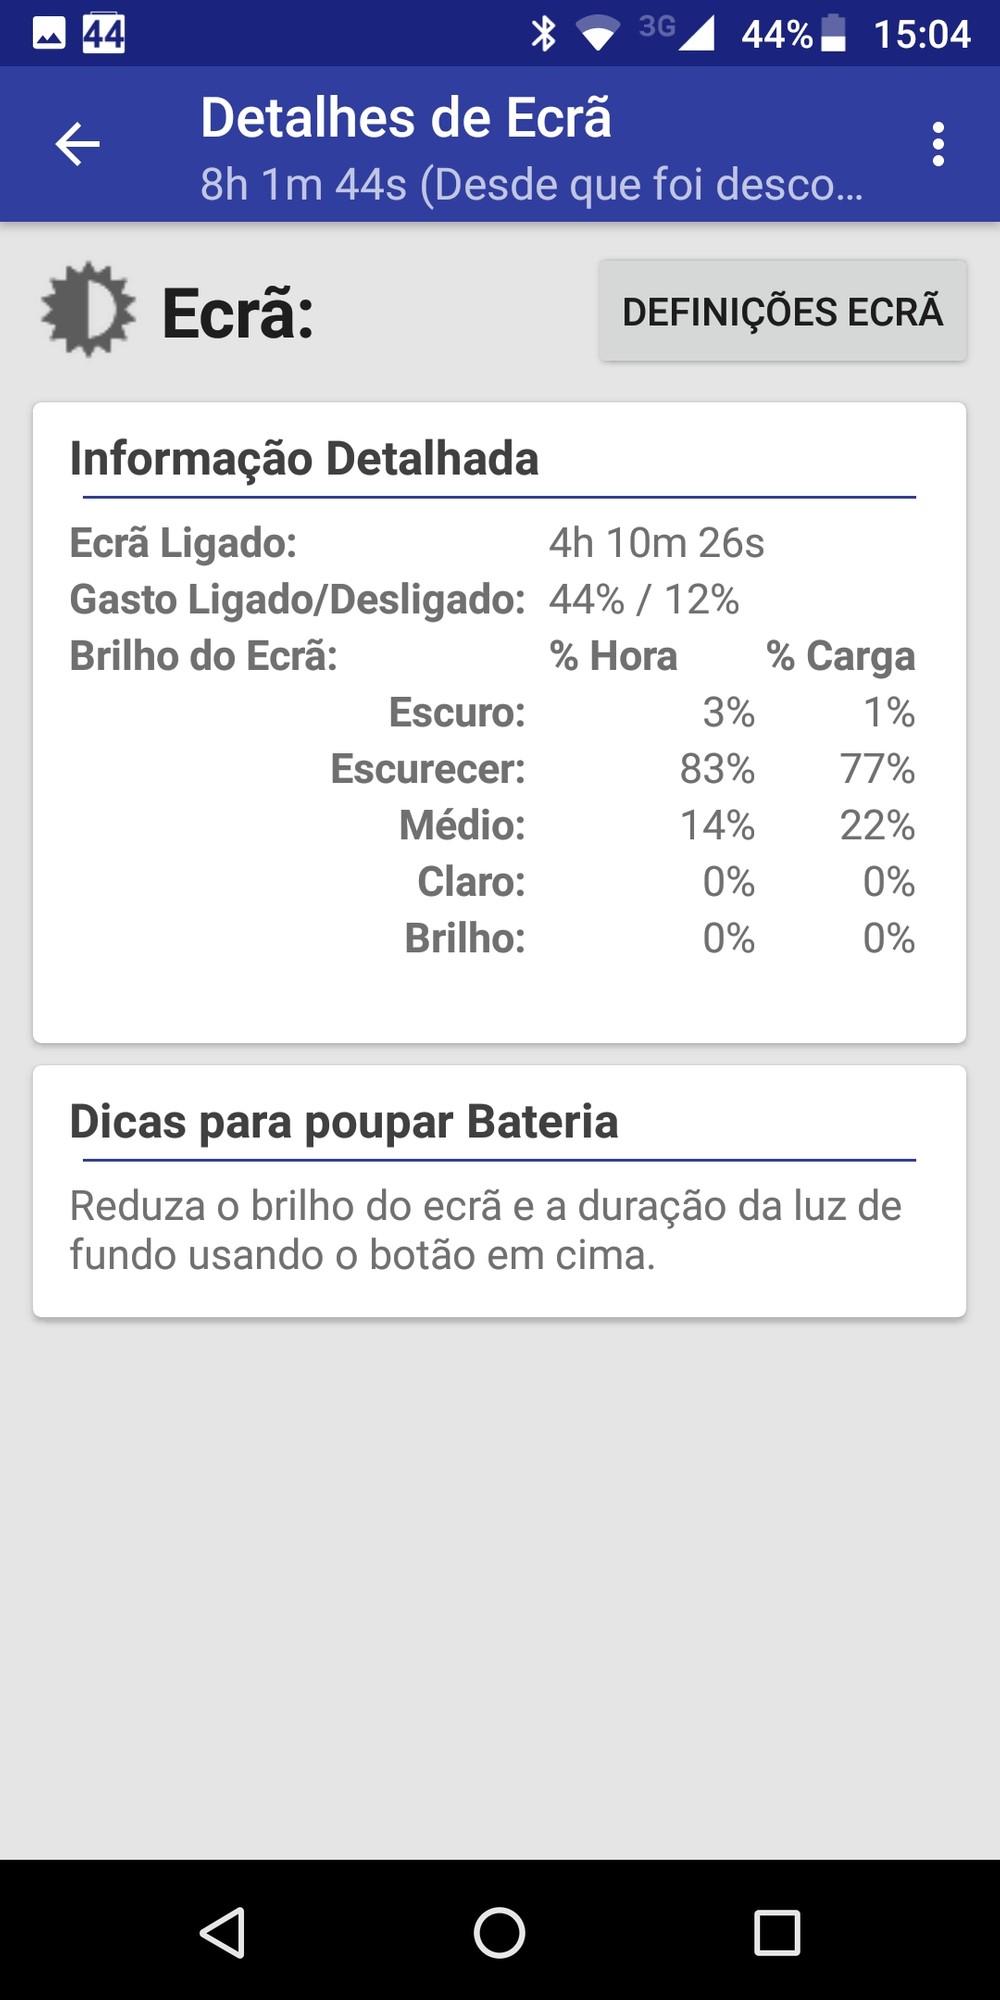The height and width of the screenshot is (2000, 1000).
Task: Tap the Dicas para poupar Bateria header
Action: (344, 1122)
